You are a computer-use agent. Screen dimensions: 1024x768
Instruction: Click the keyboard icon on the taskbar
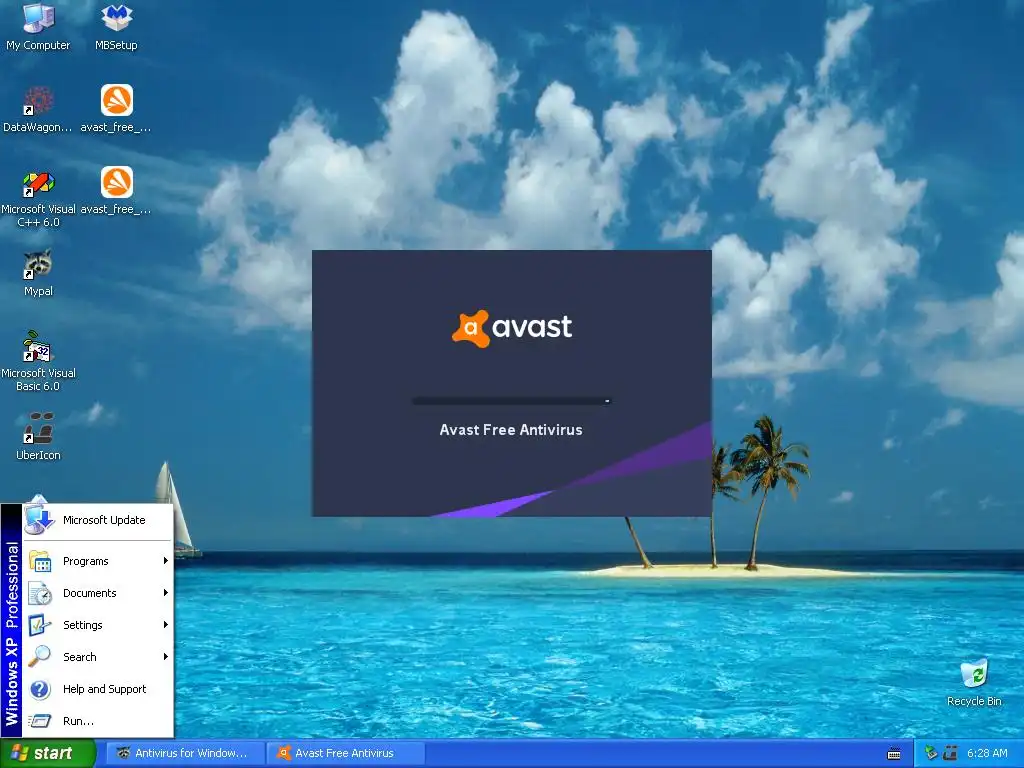[x=894, y=754]
